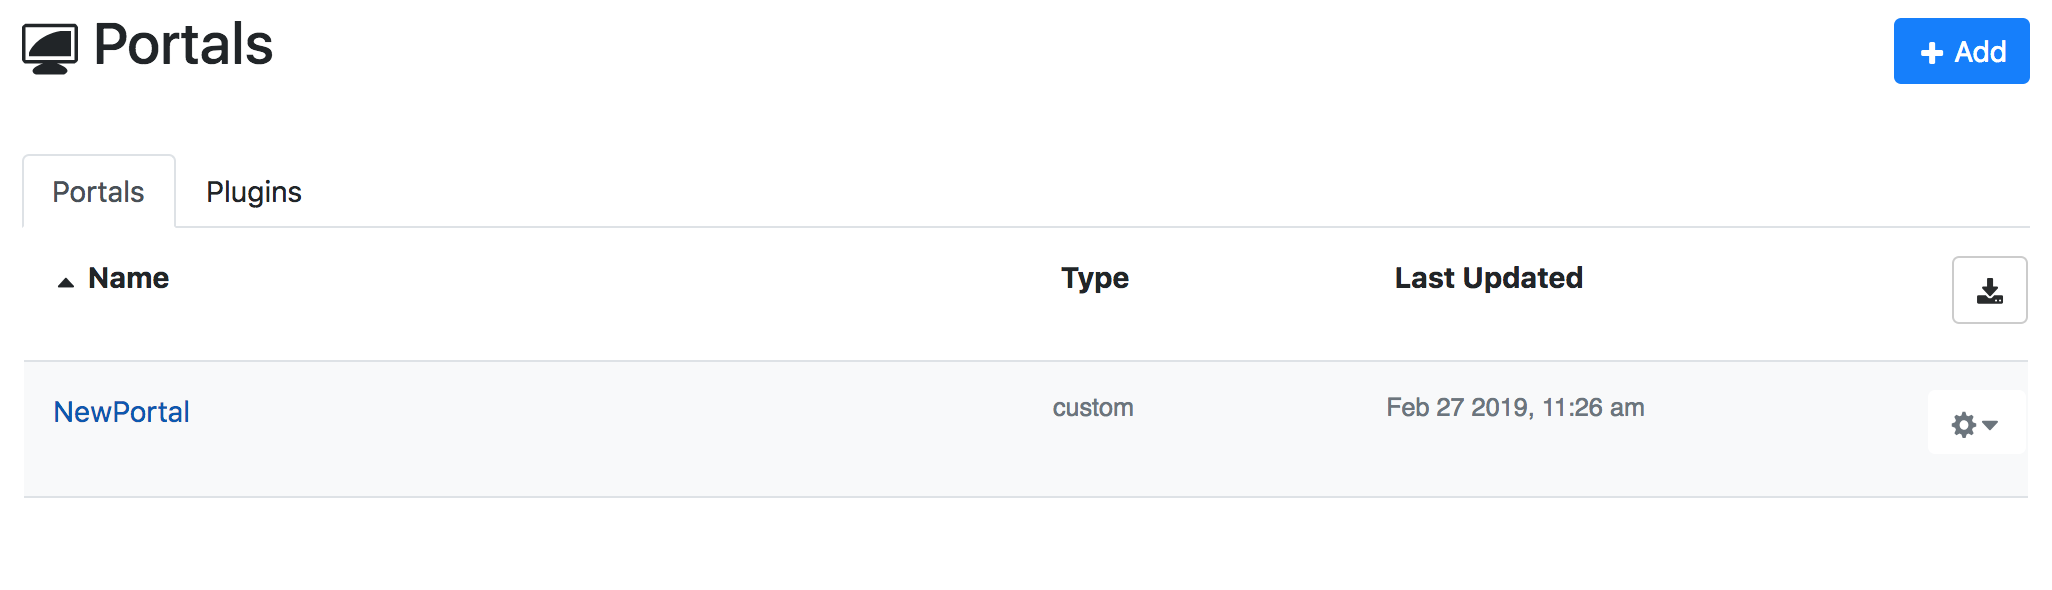Click the gear icon in NewPortal row
The image size is (2052, 590).
point(1964,425)
